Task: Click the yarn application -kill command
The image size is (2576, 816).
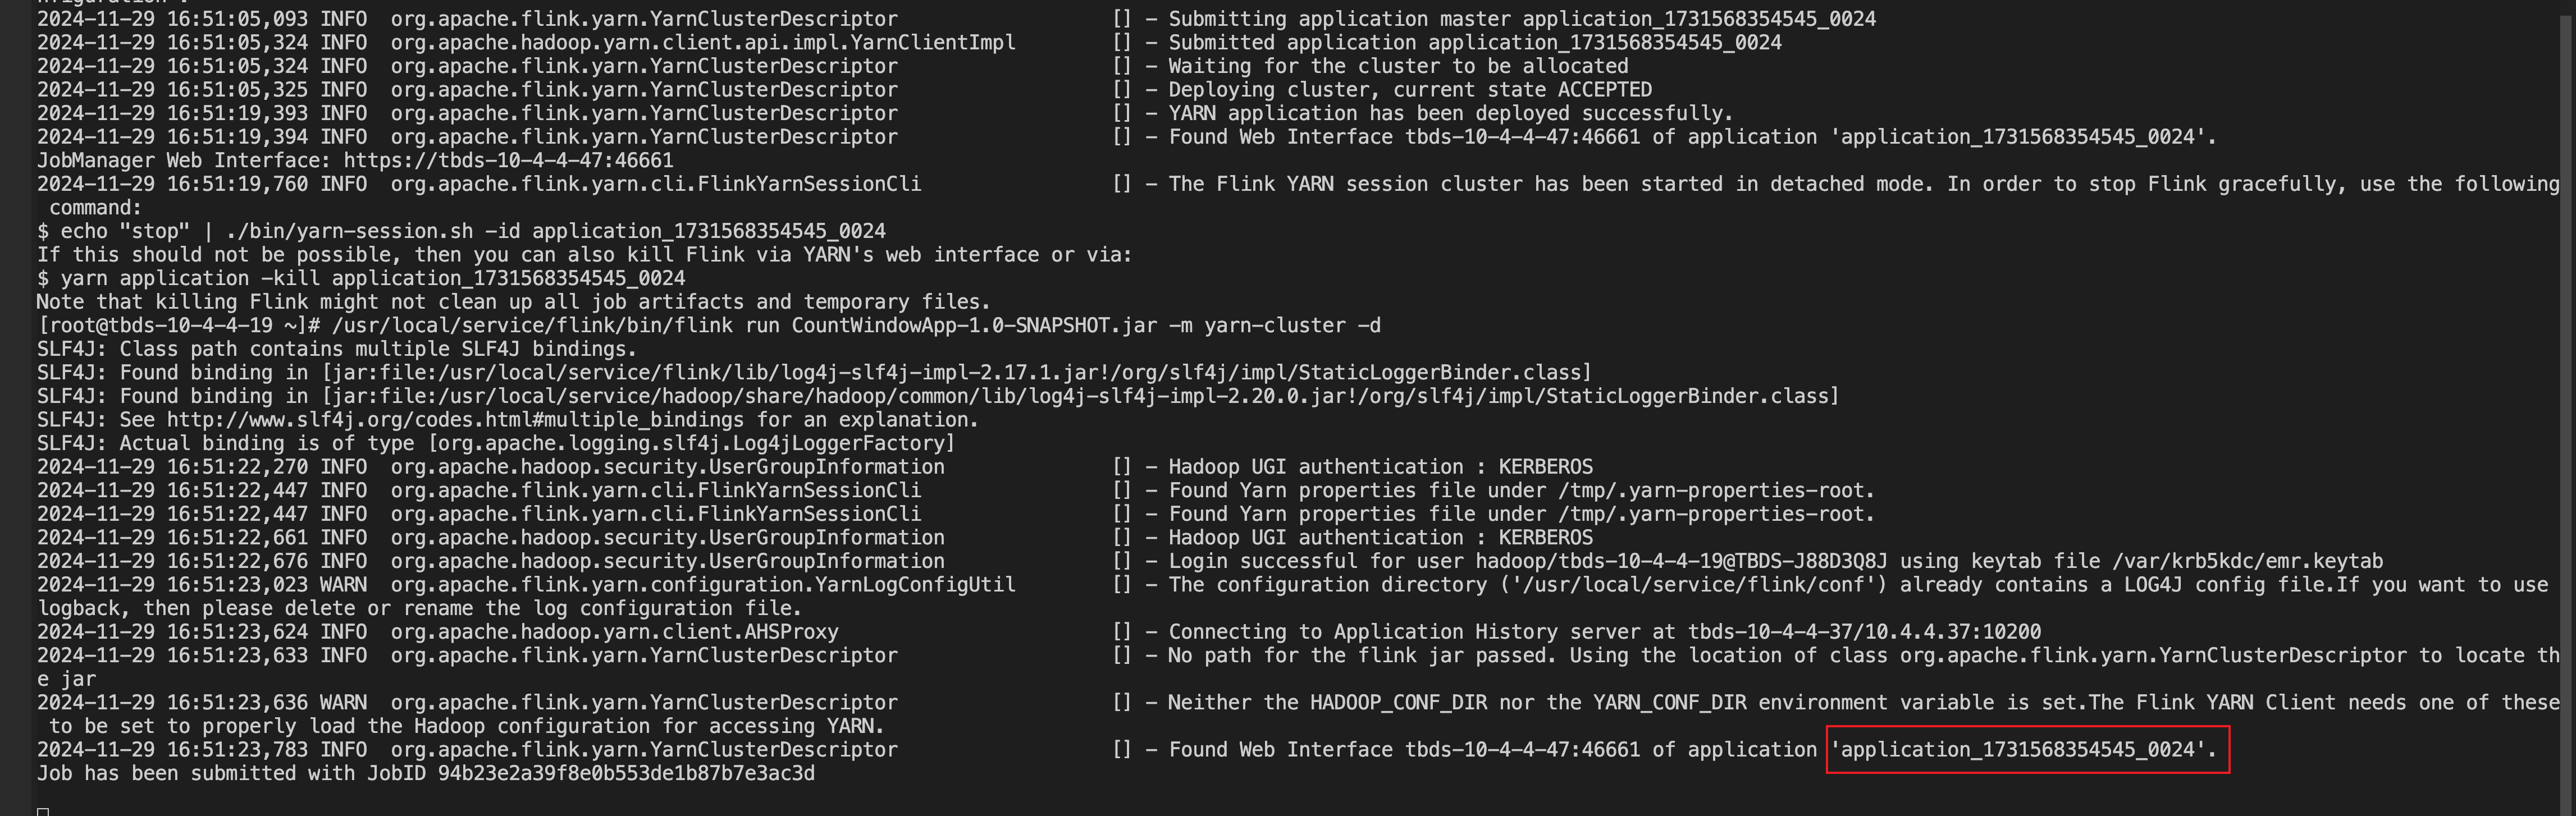Action: pos(372,279)
